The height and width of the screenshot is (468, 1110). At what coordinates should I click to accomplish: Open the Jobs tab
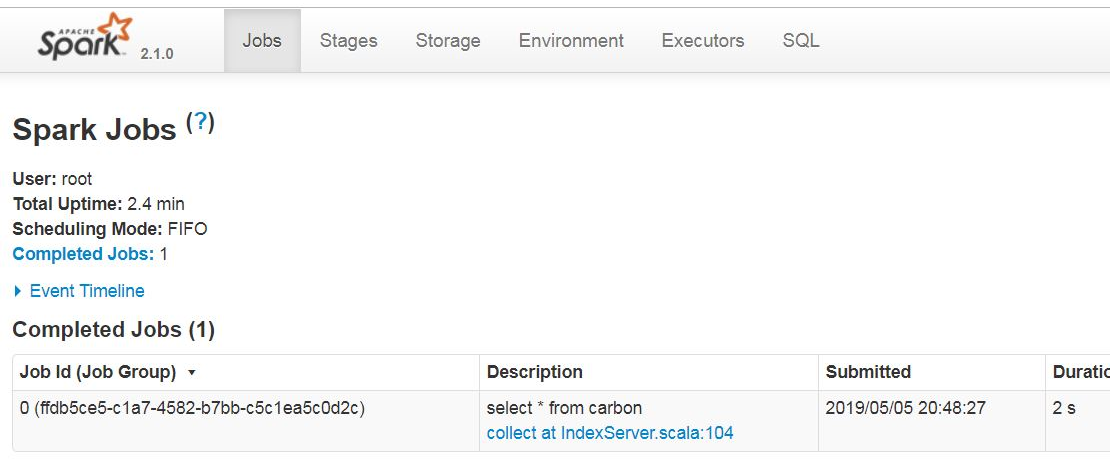[262, 41]
